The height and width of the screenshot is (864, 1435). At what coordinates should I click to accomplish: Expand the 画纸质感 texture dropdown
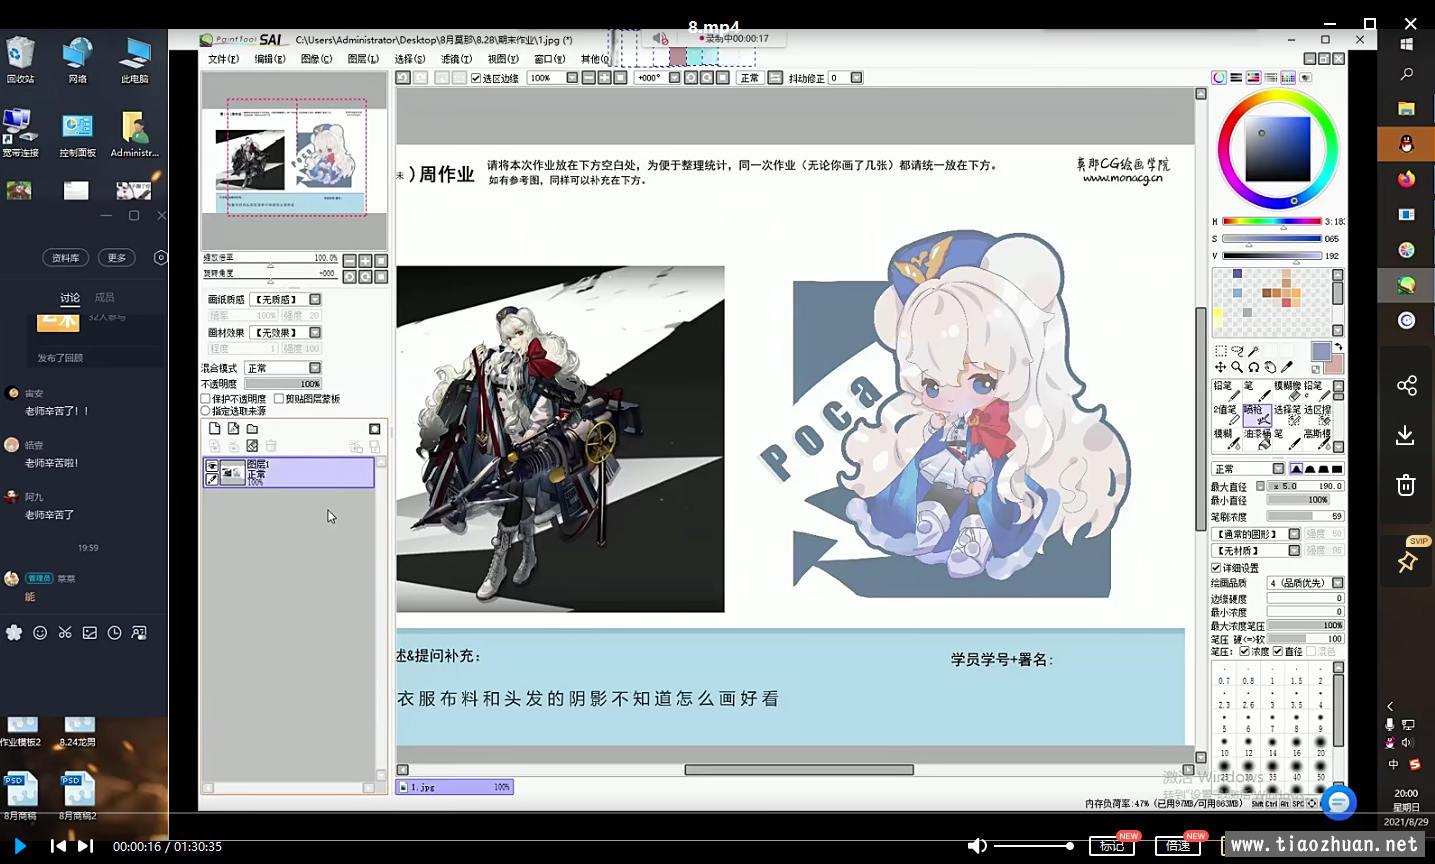point(315,299)
